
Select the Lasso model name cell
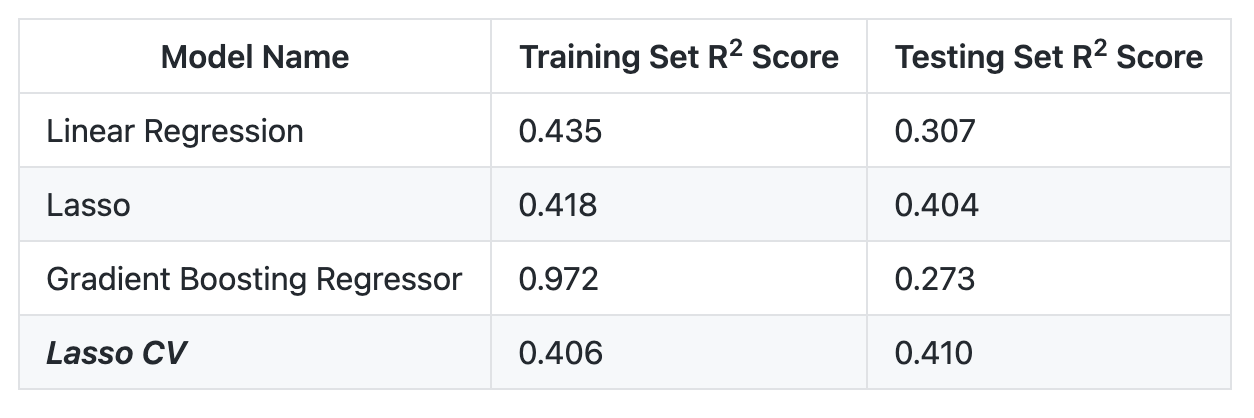[x=88, y=205]
